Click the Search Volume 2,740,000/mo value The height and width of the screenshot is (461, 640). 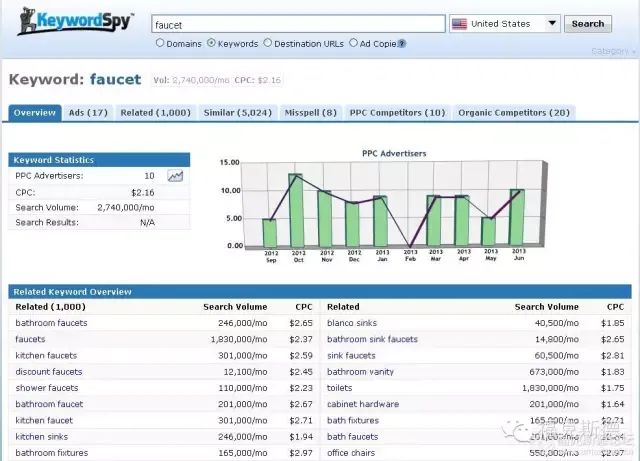click(x=126, y=208)
